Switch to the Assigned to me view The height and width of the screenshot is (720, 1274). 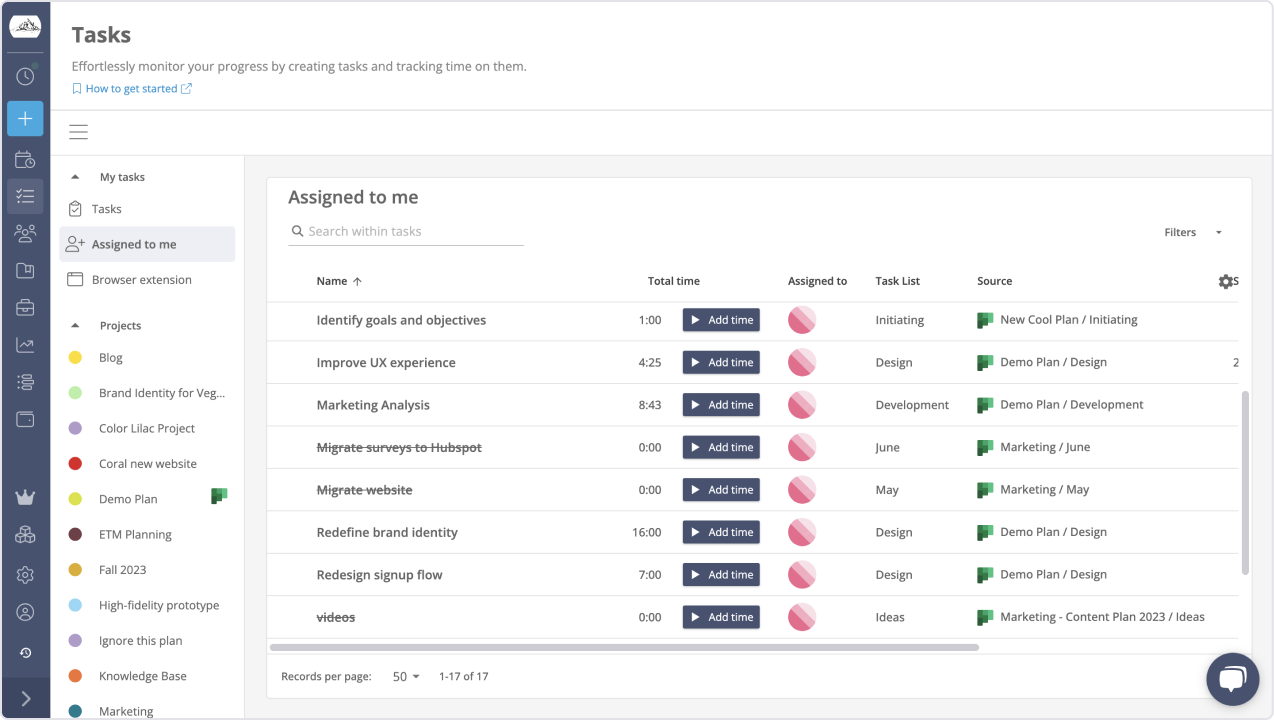point(133,243)
